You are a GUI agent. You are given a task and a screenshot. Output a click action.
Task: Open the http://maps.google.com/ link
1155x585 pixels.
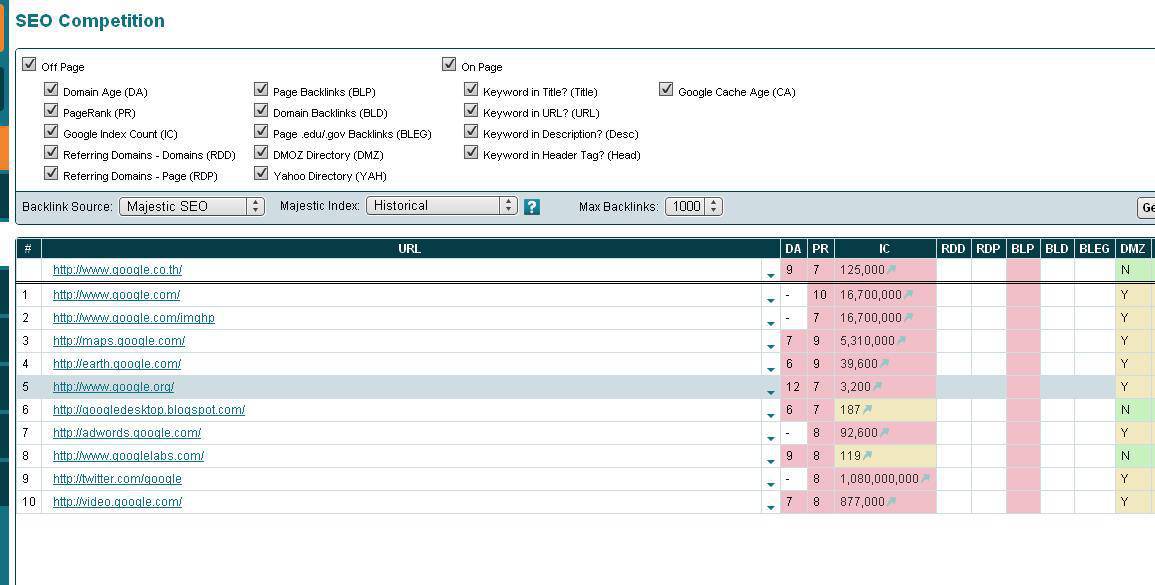point(119,340)
